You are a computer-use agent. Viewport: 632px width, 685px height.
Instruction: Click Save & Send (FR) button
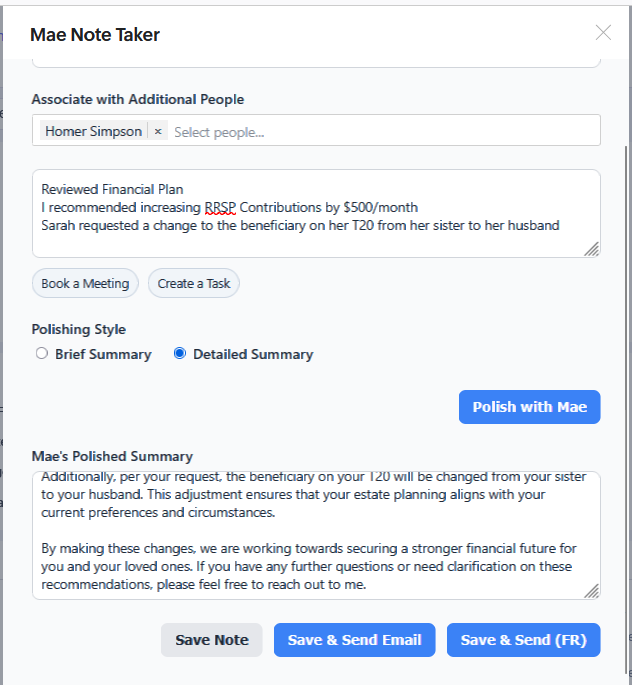(x=523, y=640)
